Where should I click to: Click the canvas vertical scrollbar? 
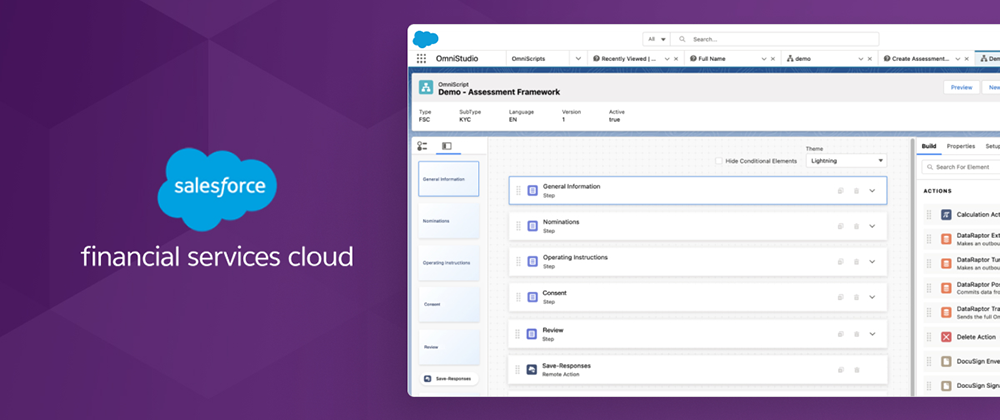point(912,266)
